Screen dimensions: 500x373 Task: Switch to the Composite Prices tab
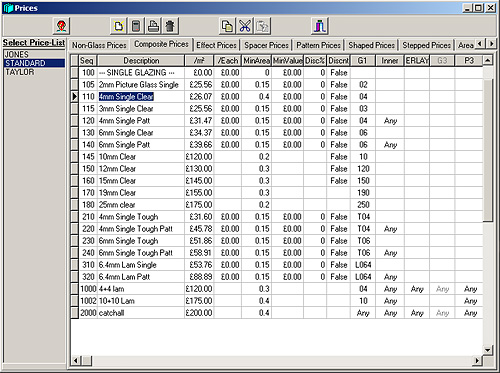pyautogui.click(x=161, y=44)
